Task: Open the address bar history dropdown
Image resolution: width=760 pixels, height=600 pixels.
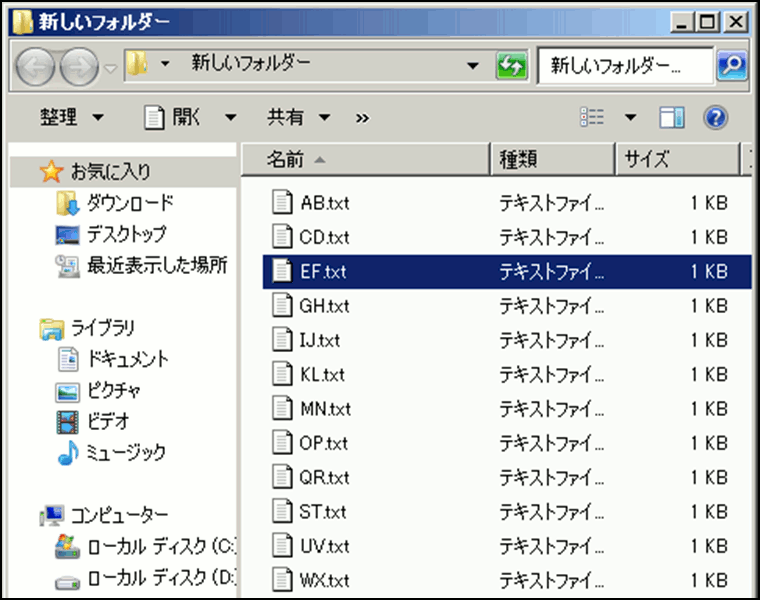Action: pos(474,66)
